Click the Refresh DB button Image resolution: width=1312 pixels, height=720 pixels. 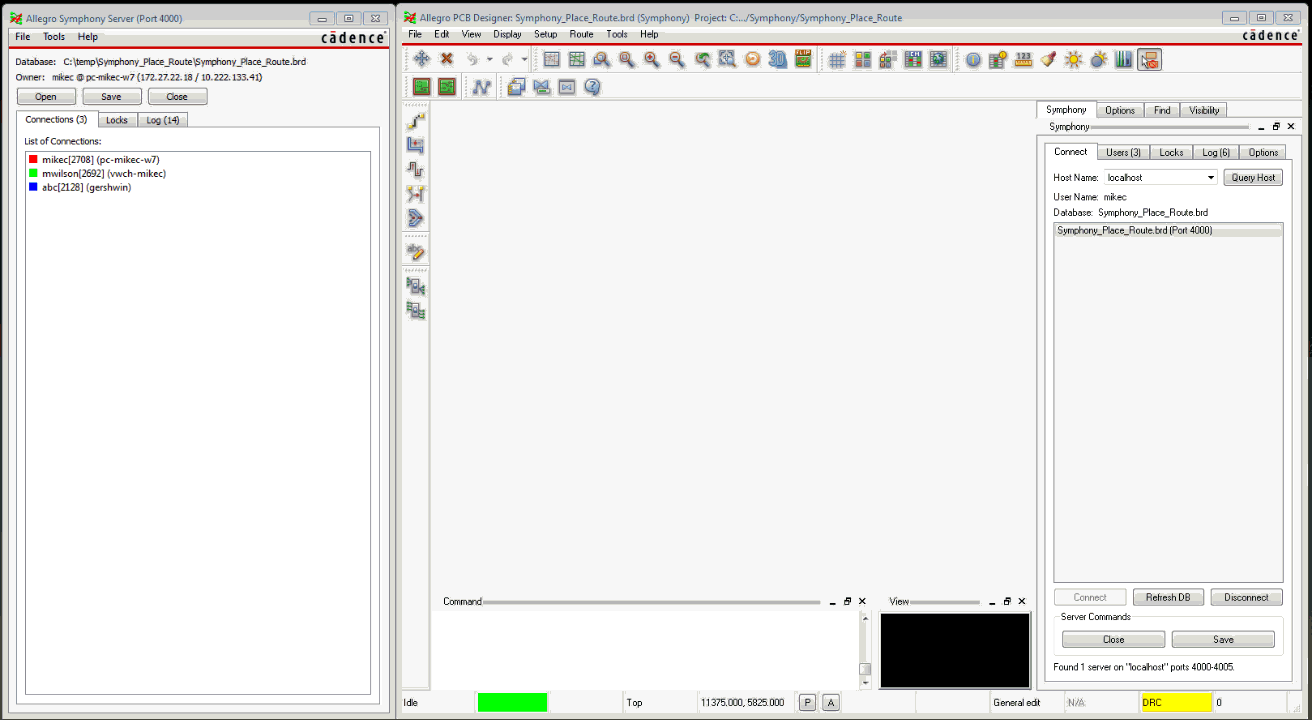point(1168,597)
